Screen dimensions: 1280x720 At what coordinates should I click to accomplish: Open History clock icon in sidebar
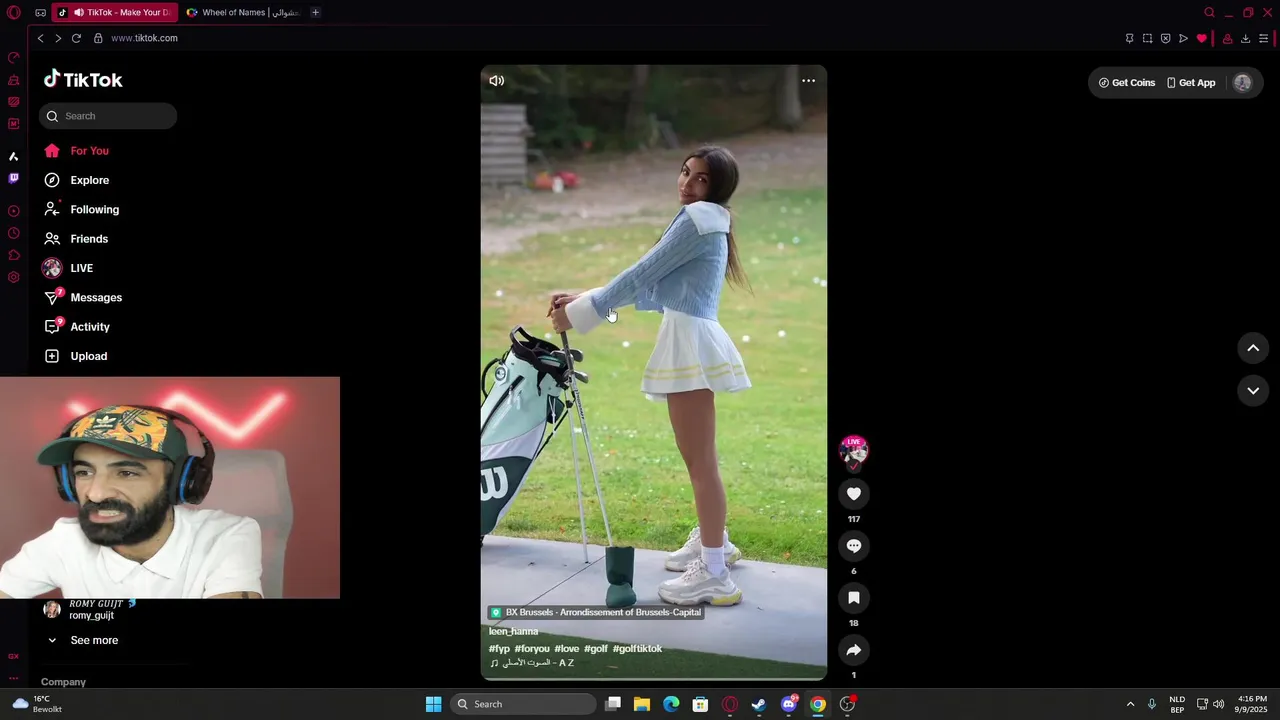coord(13,233)
